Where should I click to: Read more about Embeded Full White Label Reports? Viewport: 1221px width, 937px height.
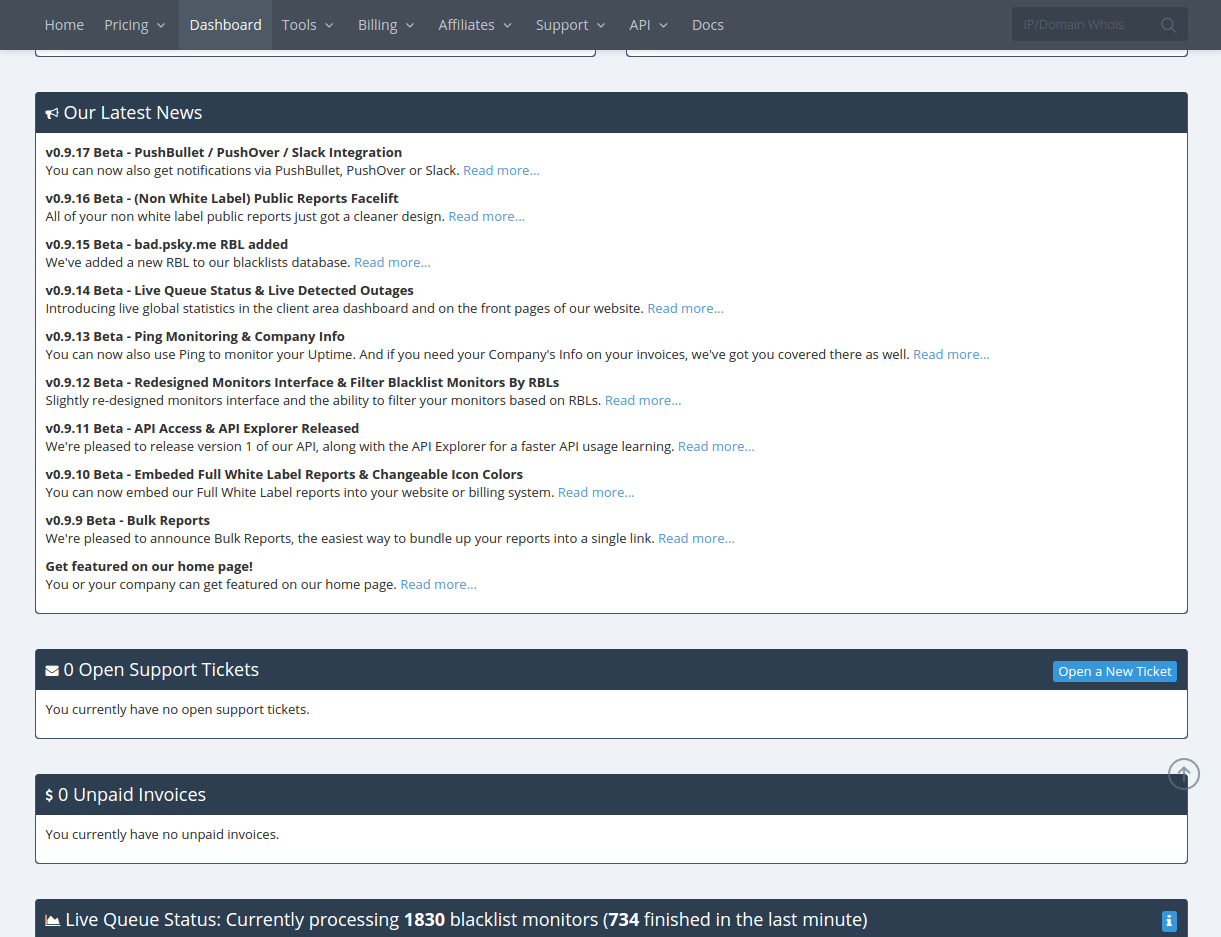click(x=596, y=493)
